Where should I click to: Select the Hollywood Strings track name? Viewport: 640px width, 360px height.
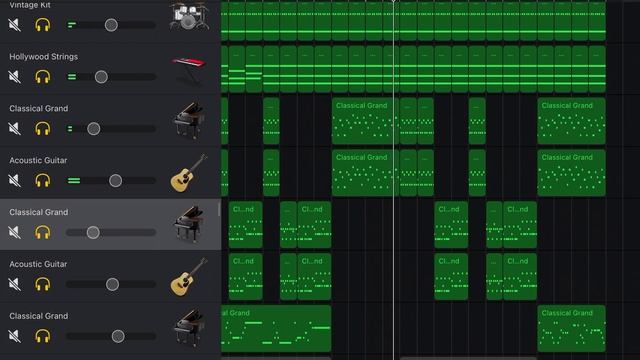point(44,57)
